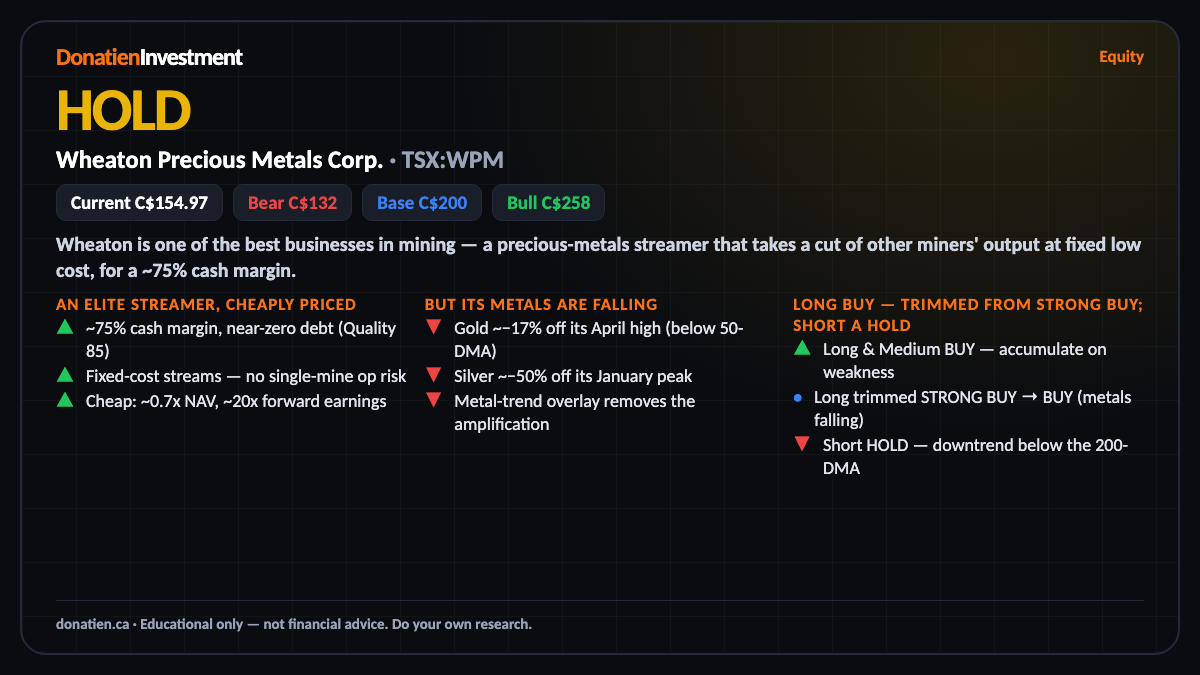Screen dimensions: 1200x675
Task: Click red down triangle next to Silver ~−50%
Action: point(433,376)
